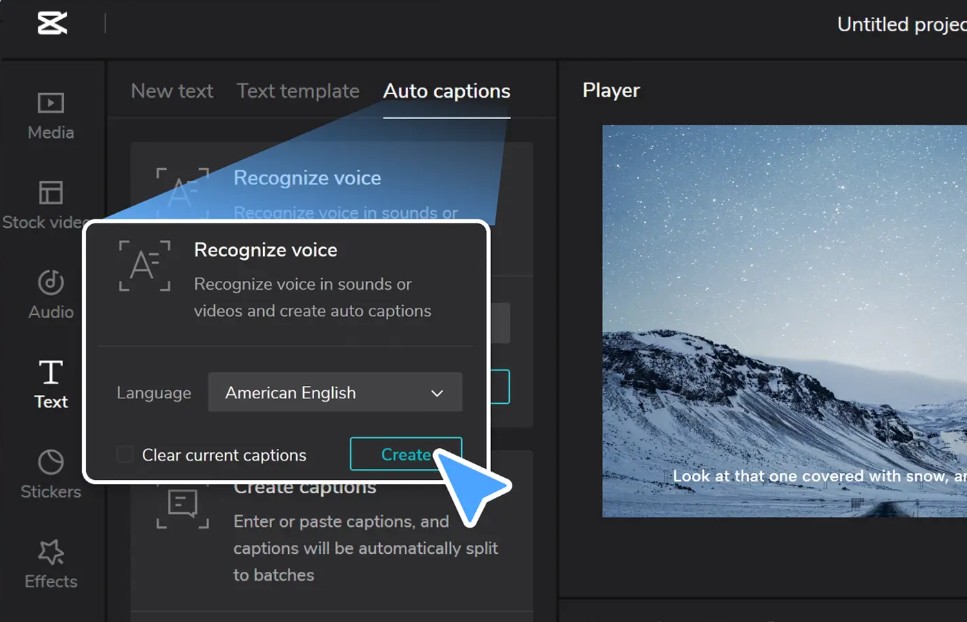Click the Create button in popup
The width and height of the screenshot is (967, 622).
(406, 454)
